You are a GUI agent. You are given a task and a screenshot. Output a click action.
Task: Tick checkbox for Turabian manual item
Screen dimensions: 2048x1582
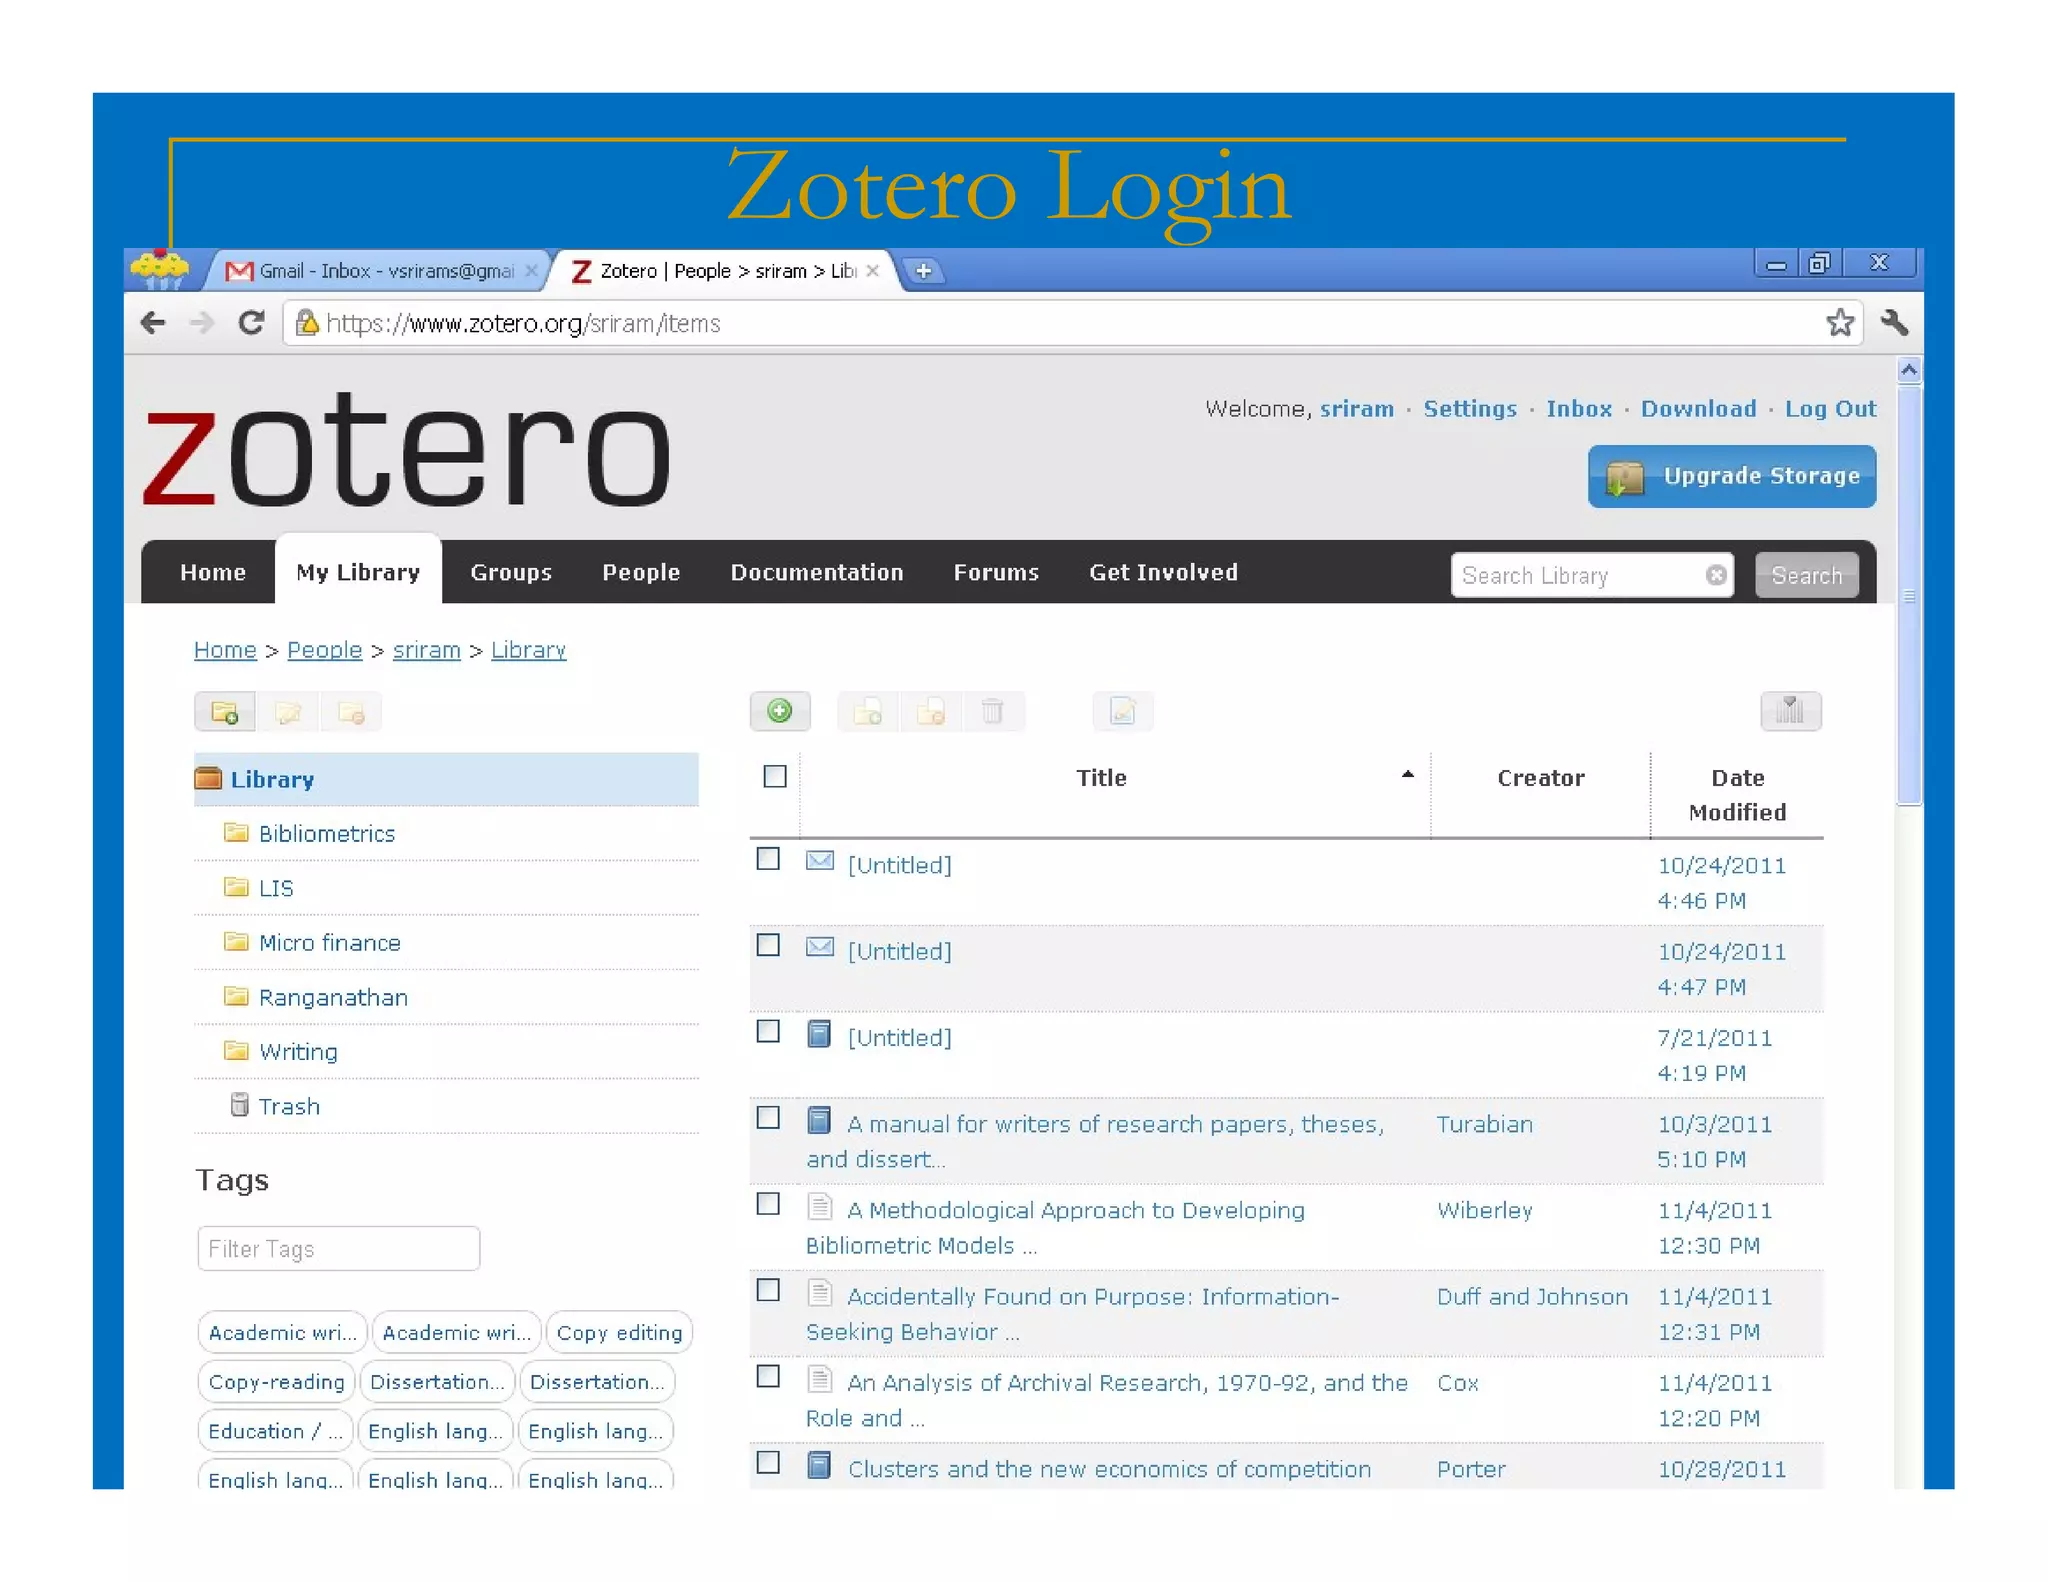point(768,1118)
